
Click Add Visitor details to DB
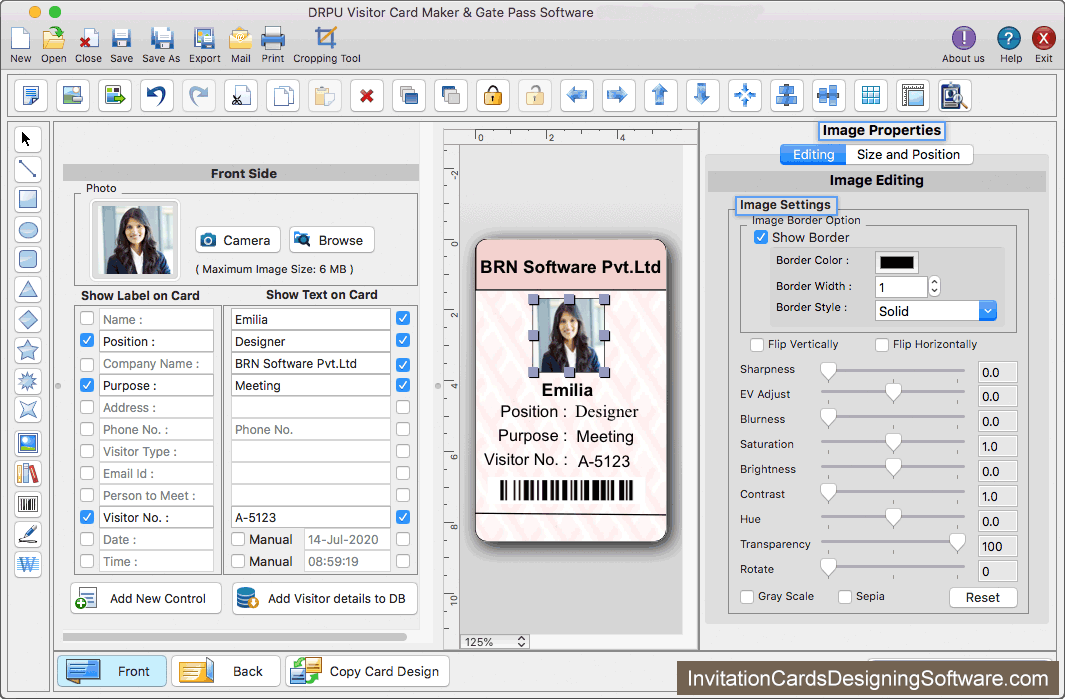click(x=325, y=598)
